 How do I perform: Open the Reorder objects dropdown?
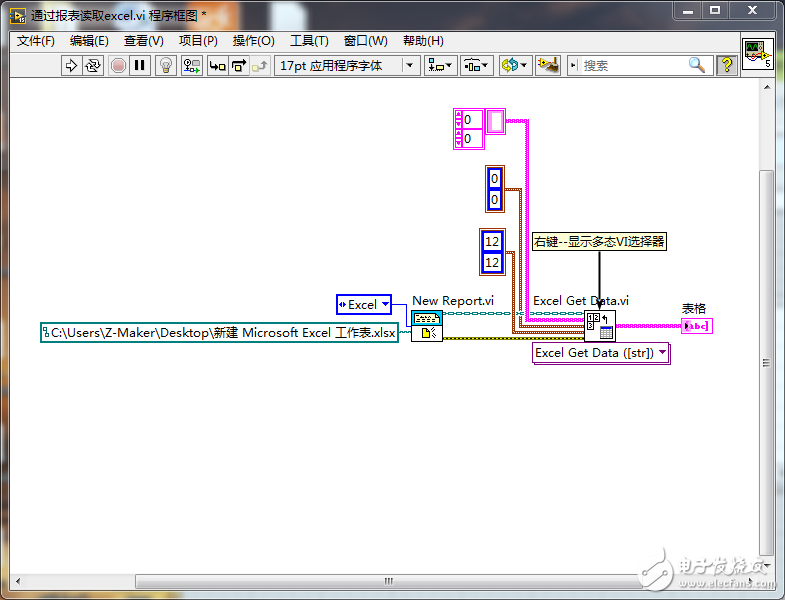(515, 66)
